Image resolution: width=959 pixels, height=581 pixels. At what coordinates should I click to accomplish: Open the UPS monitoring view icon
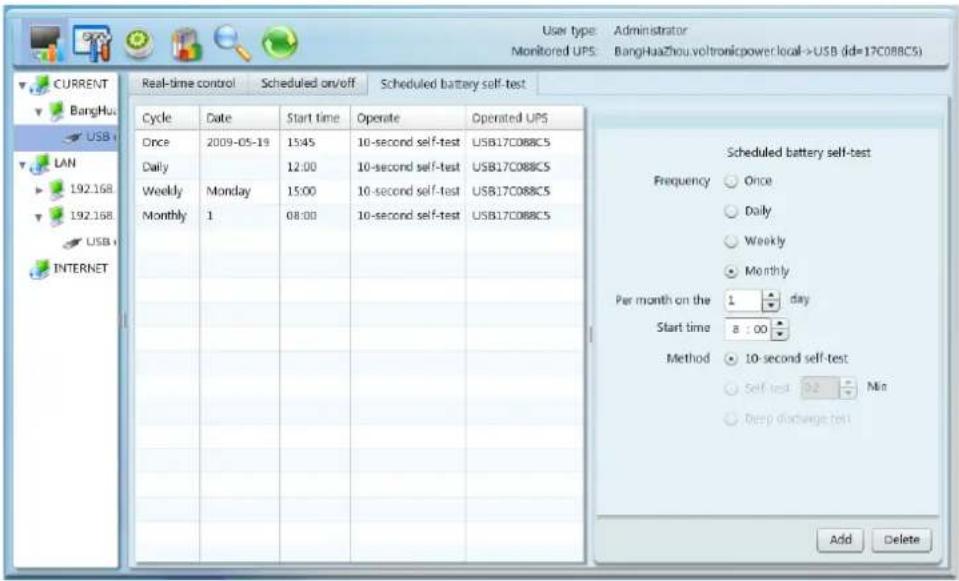tap(46, 43)
